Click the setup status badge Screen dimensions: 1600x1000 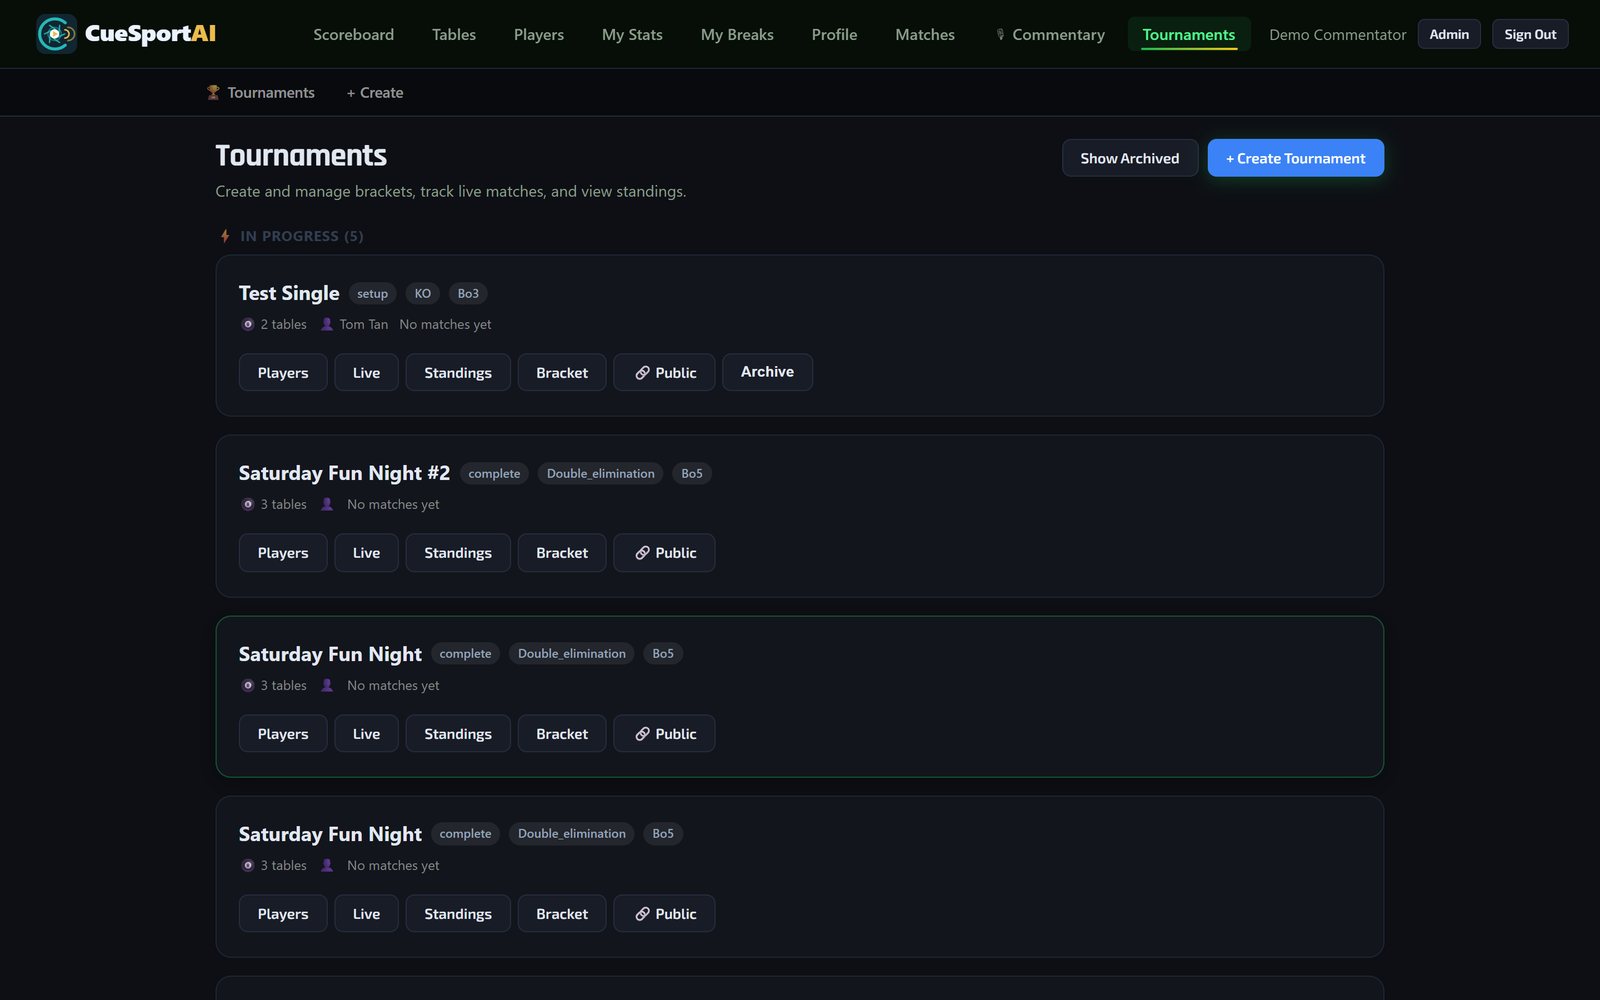click(372, 293)
